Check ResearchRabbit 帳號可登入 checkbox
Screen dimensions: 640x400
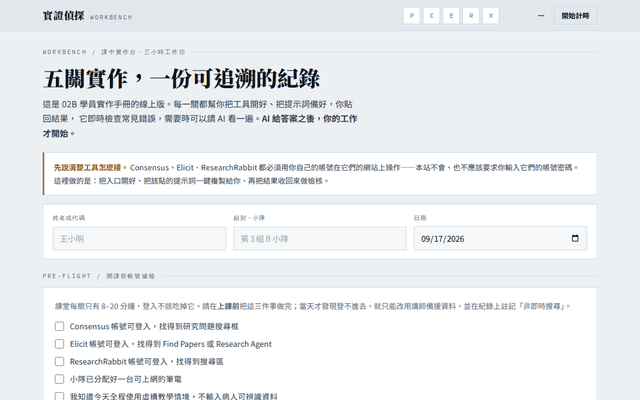(x=60, y=362)
